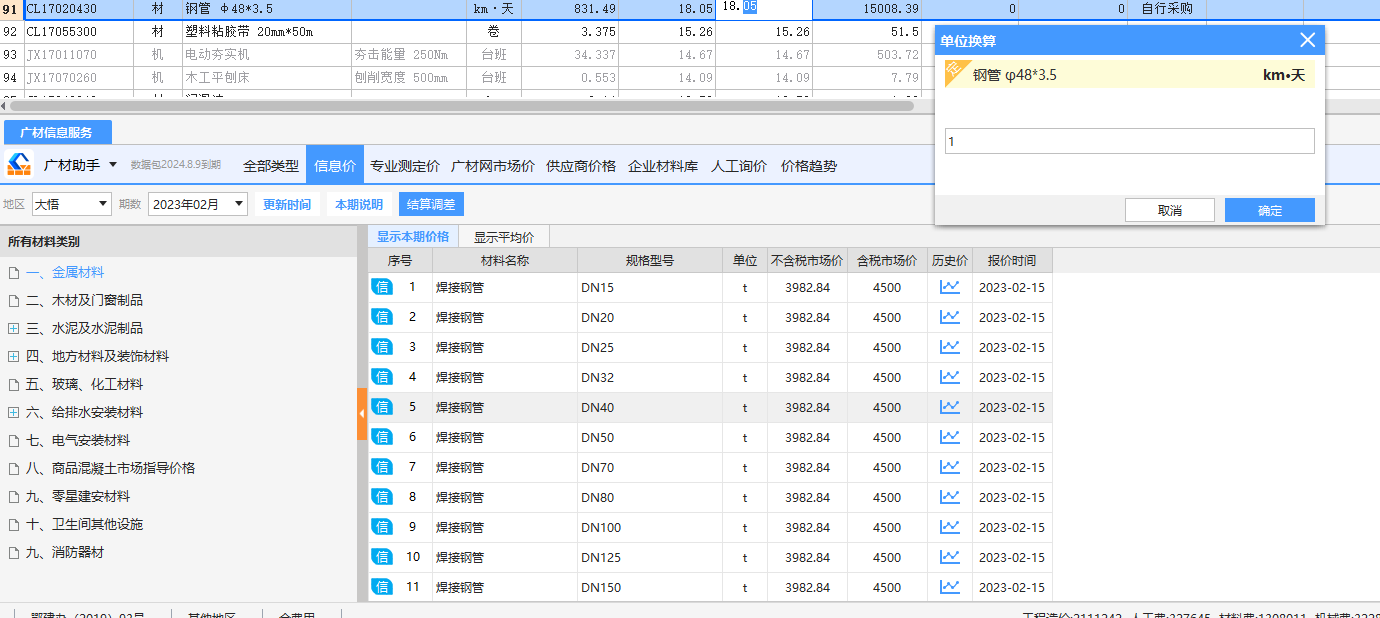
Task: Select 显示平均价 tab
Action: click(x=504, y=237)
